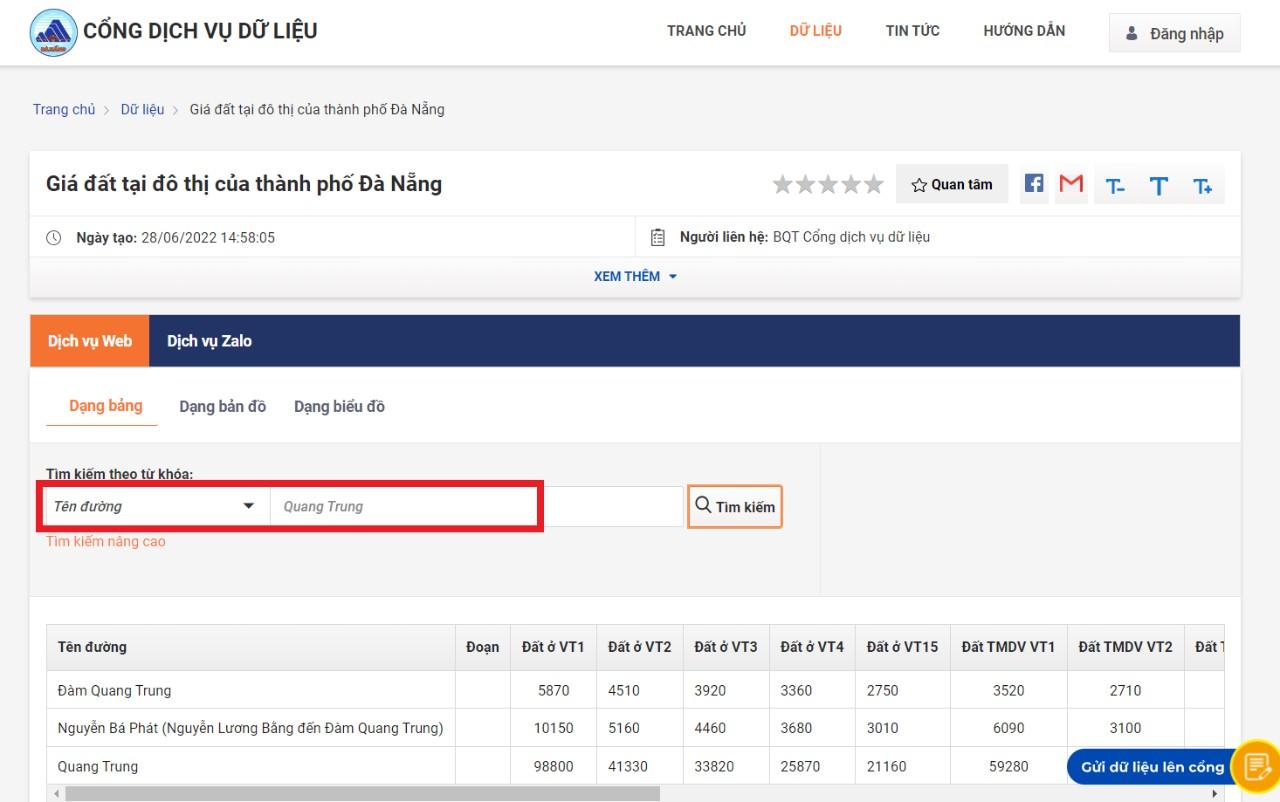This screenshot has width=1280, height=802.
Task: Share the dataset via Gmail icon
Action: click(x=1071, y=184)
